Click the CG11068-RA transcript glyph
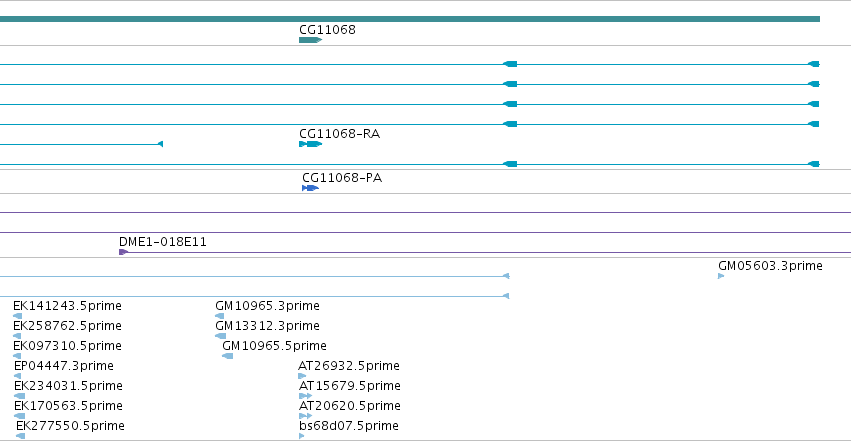The width and height of the screenshot is (851, 441). [310, 144]
